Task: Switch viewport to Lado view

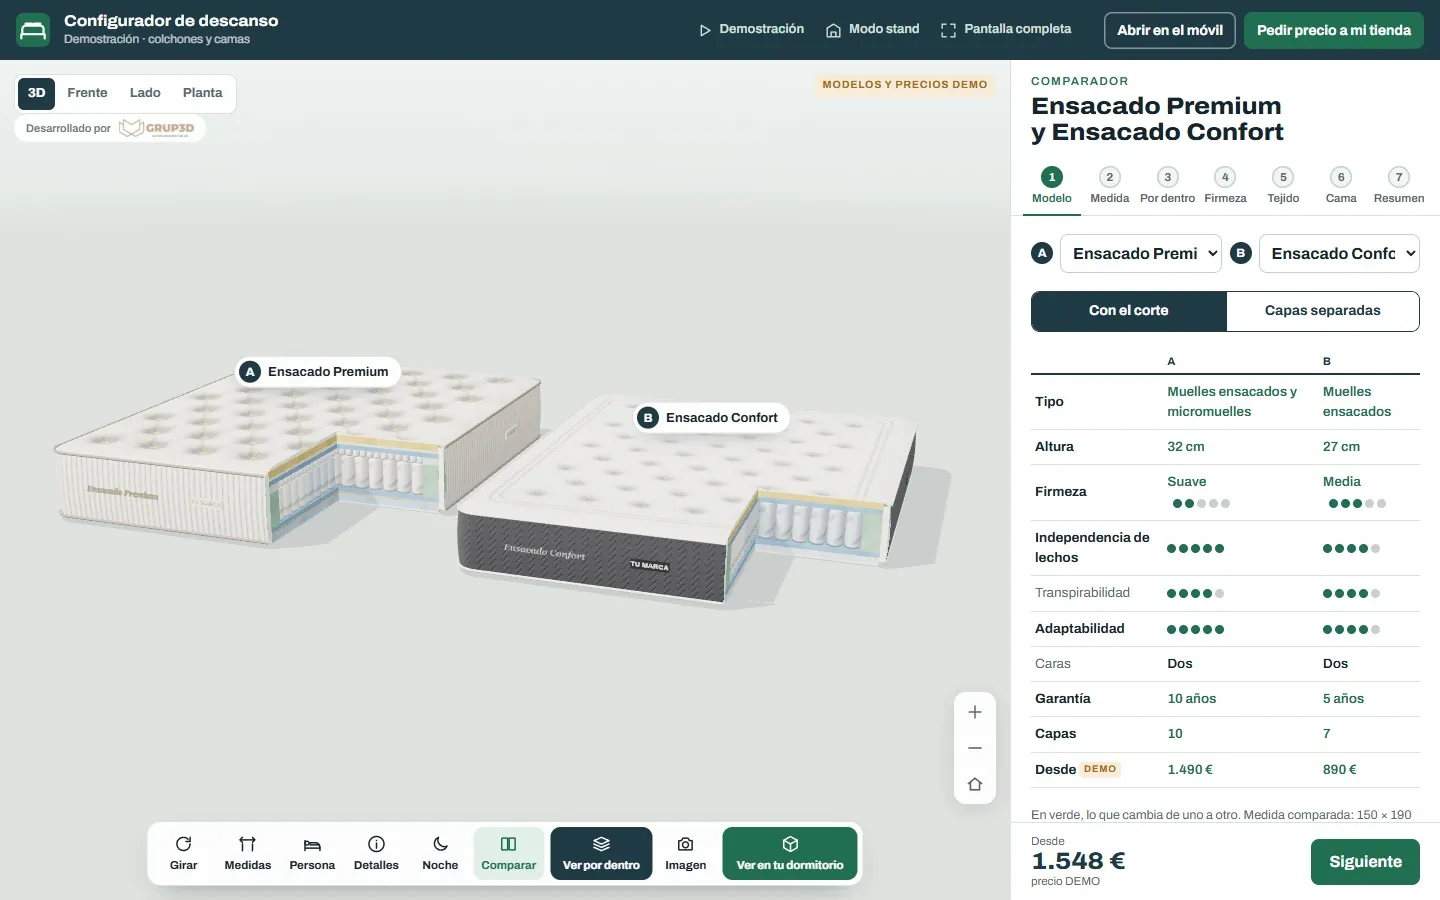Action: pyautogui.click(x=145, y=93)
